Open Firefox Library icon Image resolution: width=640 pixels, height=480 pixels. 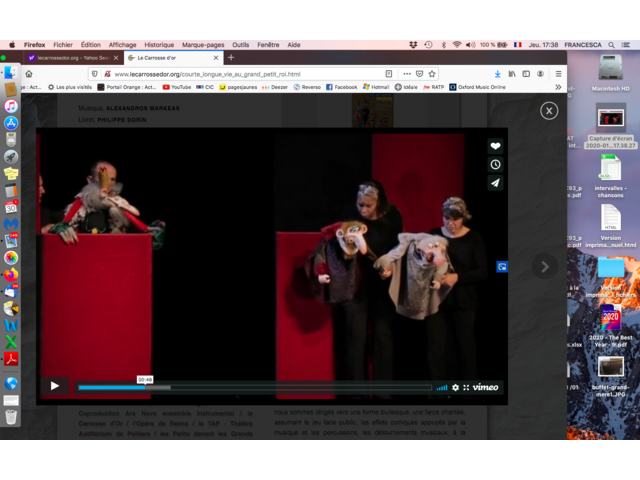tap(512, 74)
